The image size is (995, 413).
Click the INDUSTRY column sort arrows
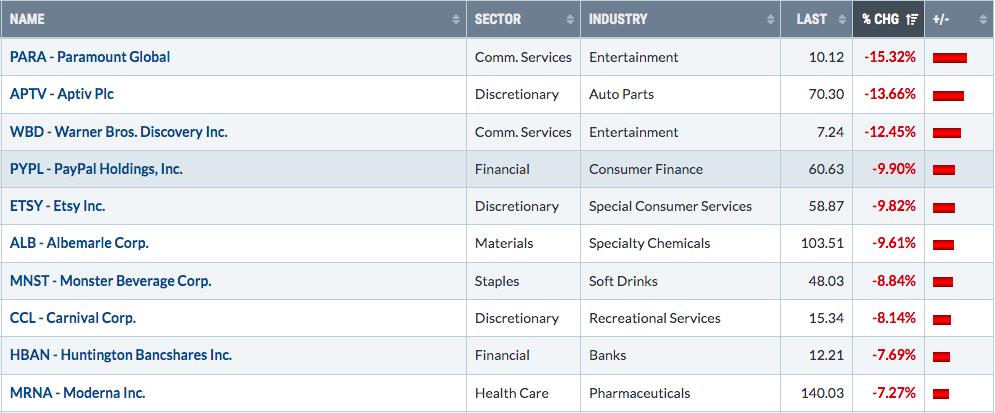pyautogui.click(x=770, y=20)
